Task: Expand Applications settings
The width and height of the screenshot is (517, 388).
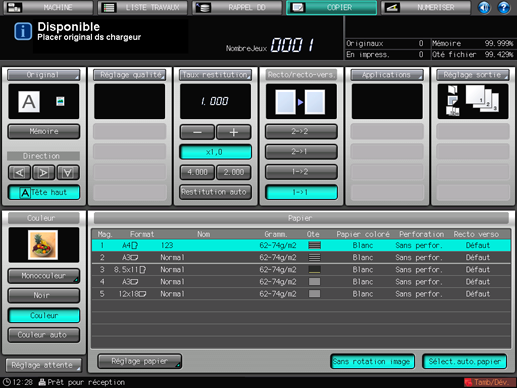Action: [x=387, y=75]
